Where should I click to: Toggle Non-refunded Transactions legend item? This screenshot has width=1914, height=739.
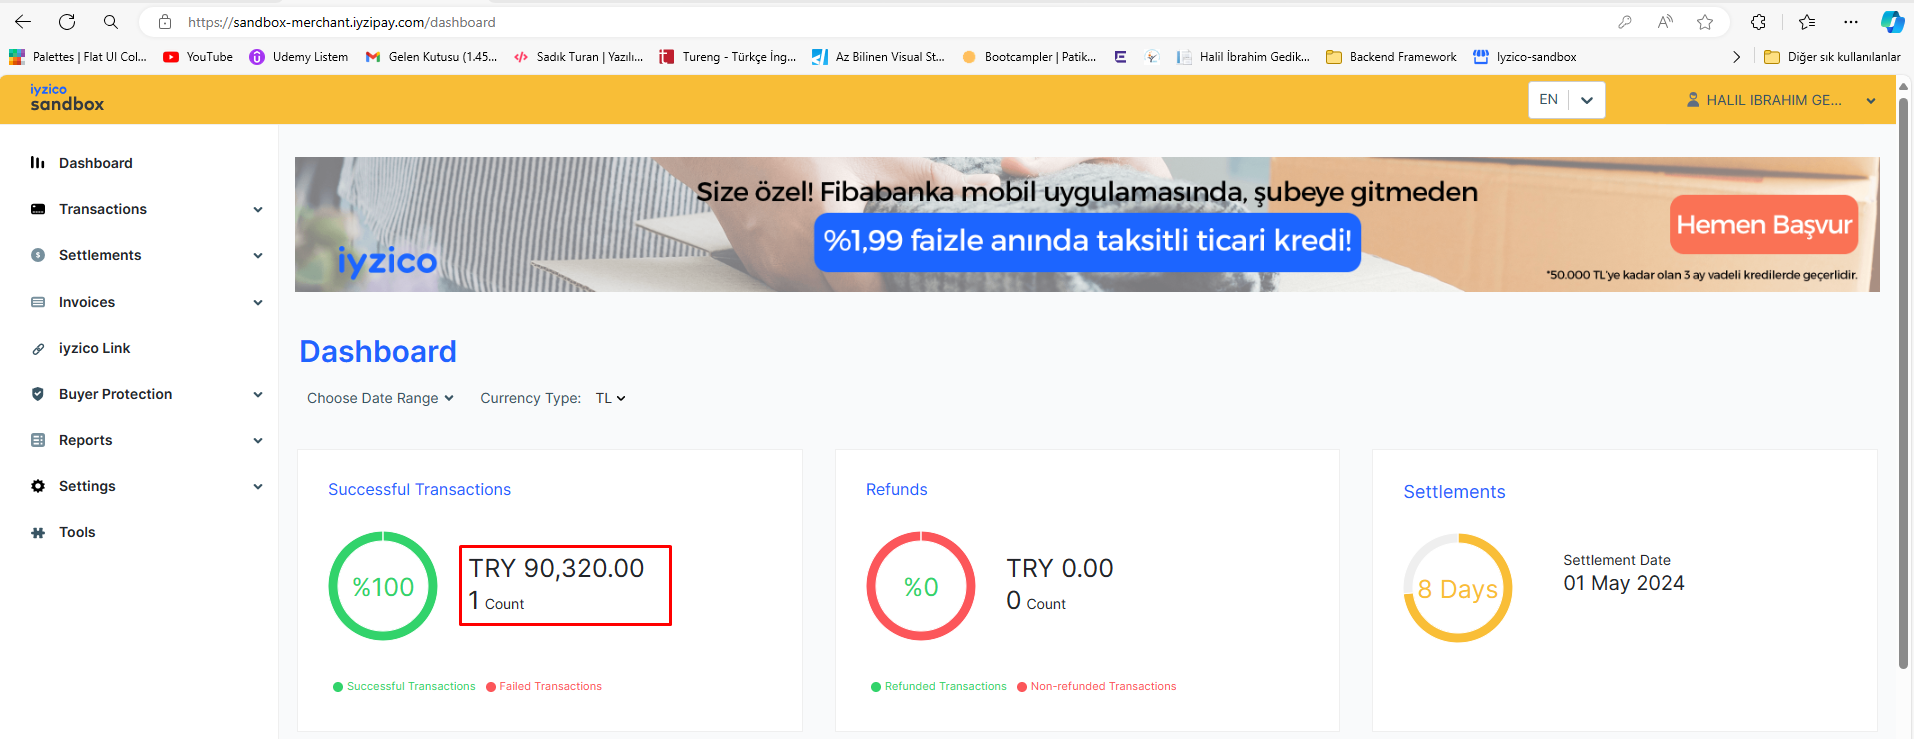coord(1096,686)
